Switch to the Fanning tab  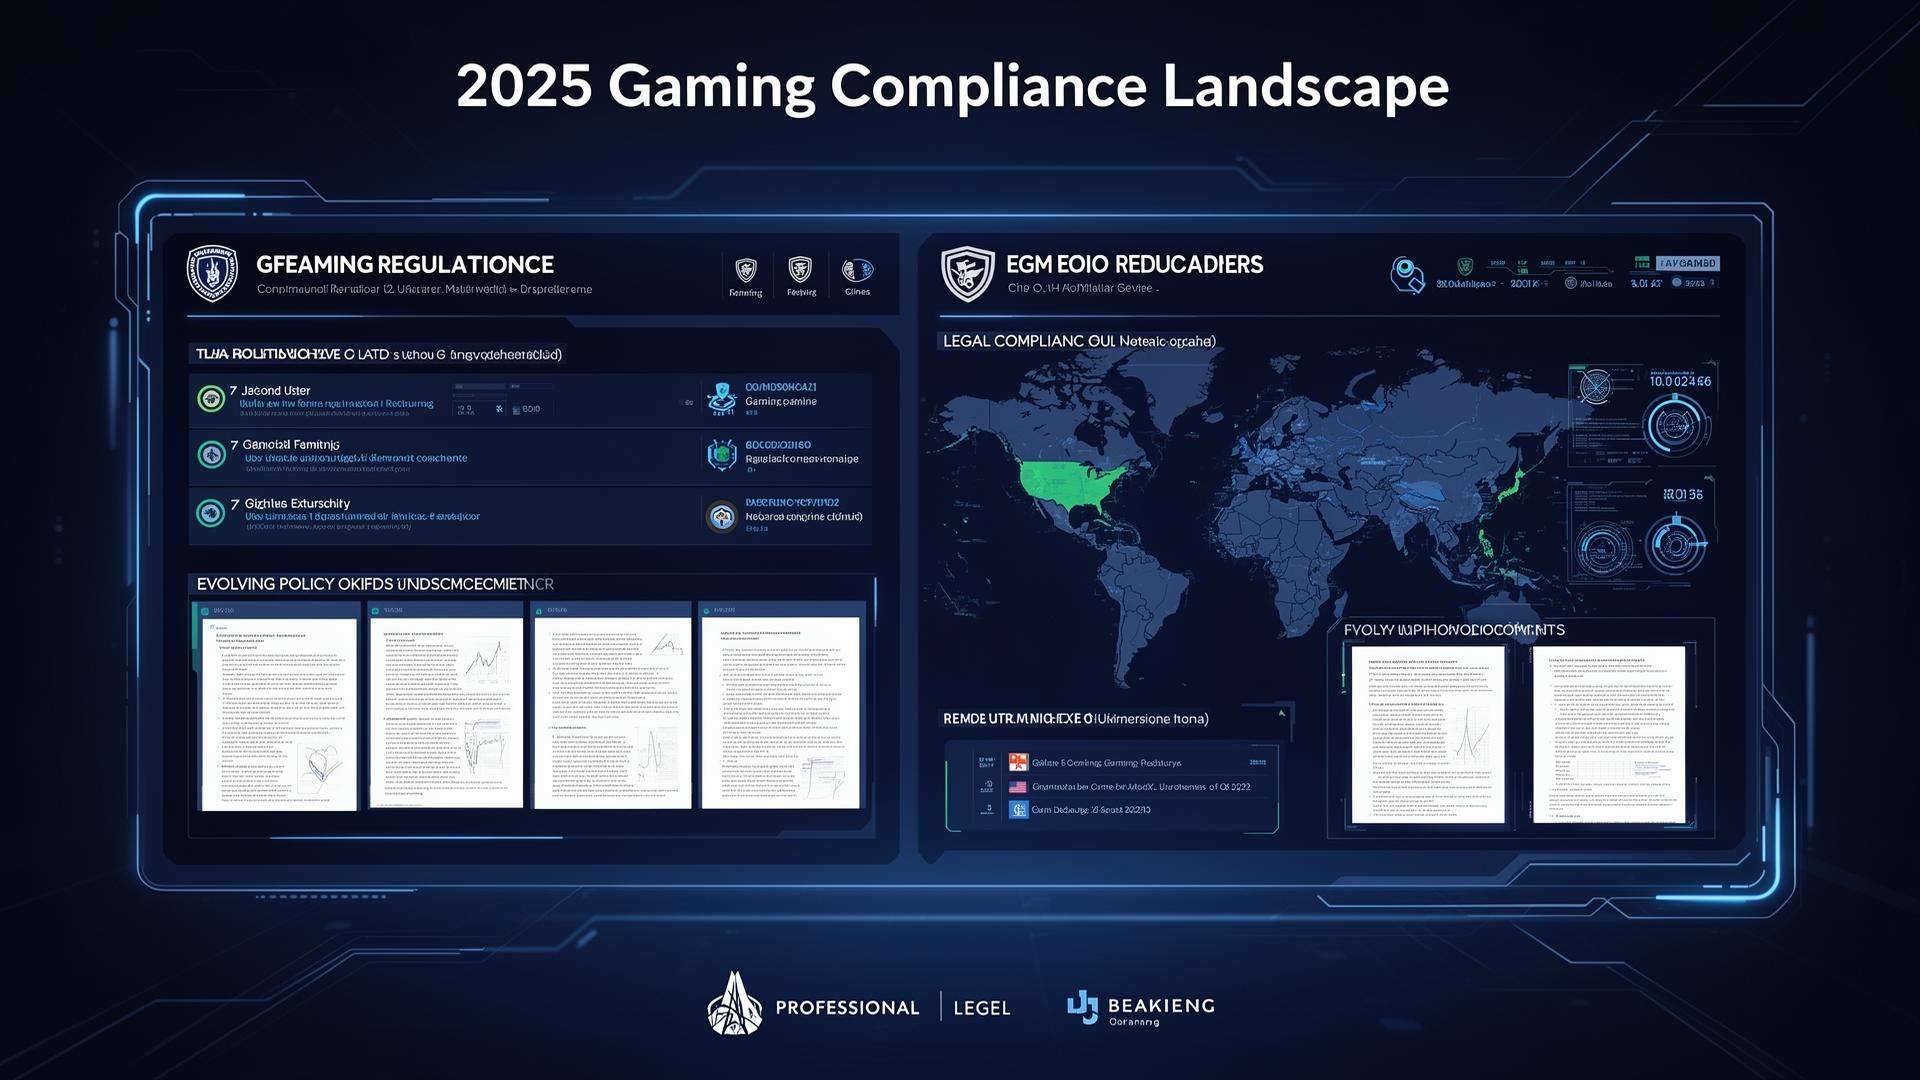pos(746,275)
